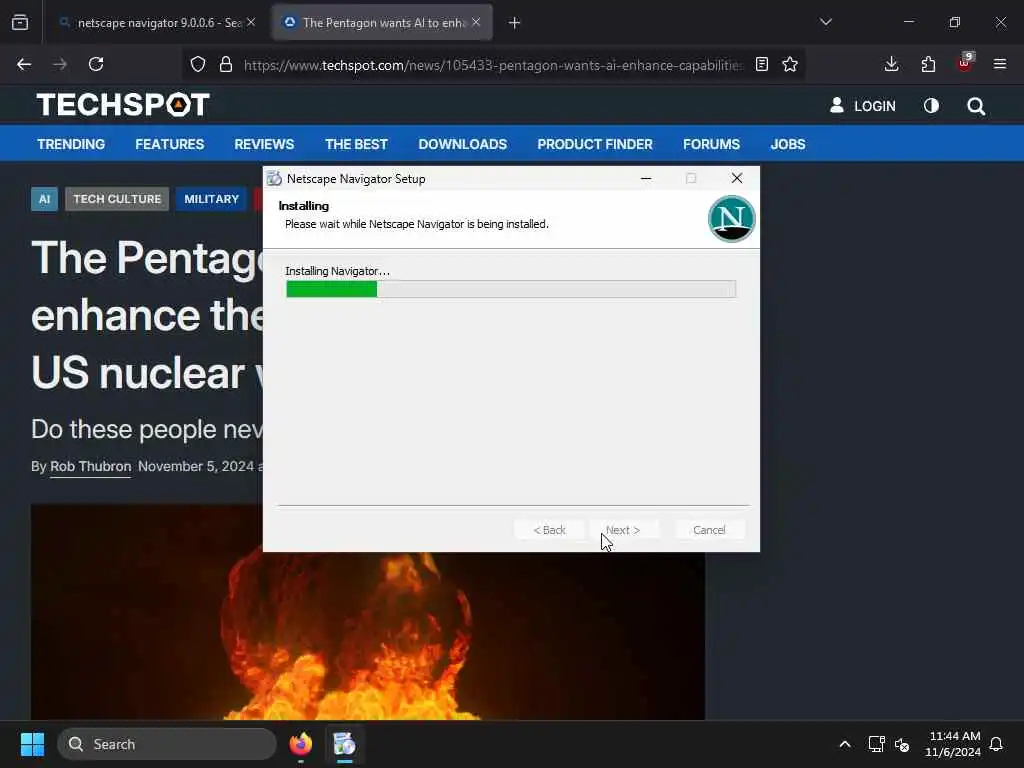Click the taskbar Search box
Screen dimensions: 1024x768
coord(167,744)
